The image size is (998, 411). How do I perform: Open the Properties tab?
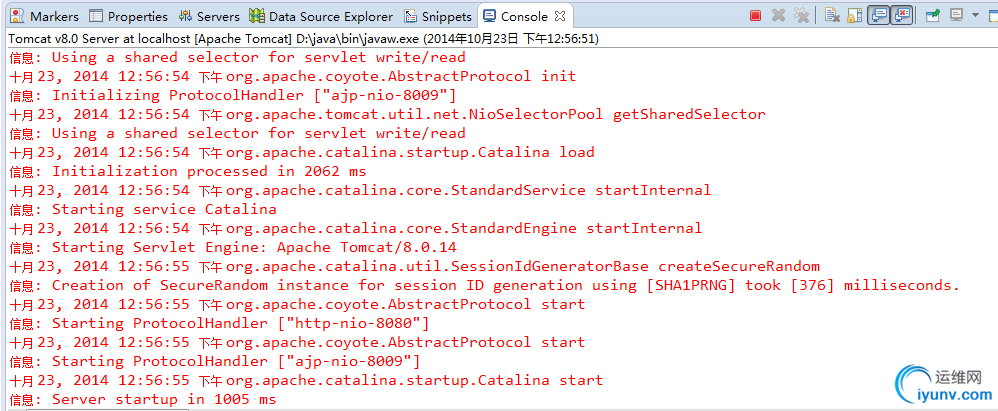[x=128, y=16]
